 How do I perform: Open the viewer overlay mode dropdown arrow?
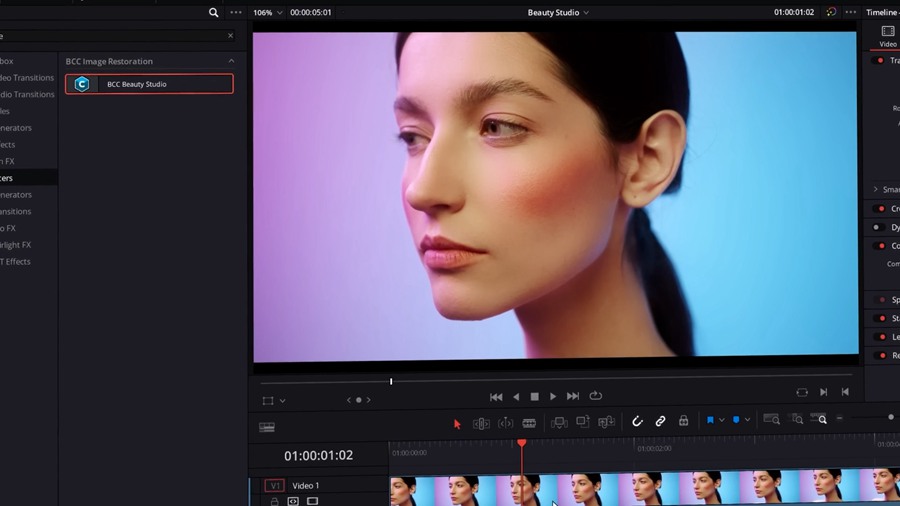coord(282,400)
